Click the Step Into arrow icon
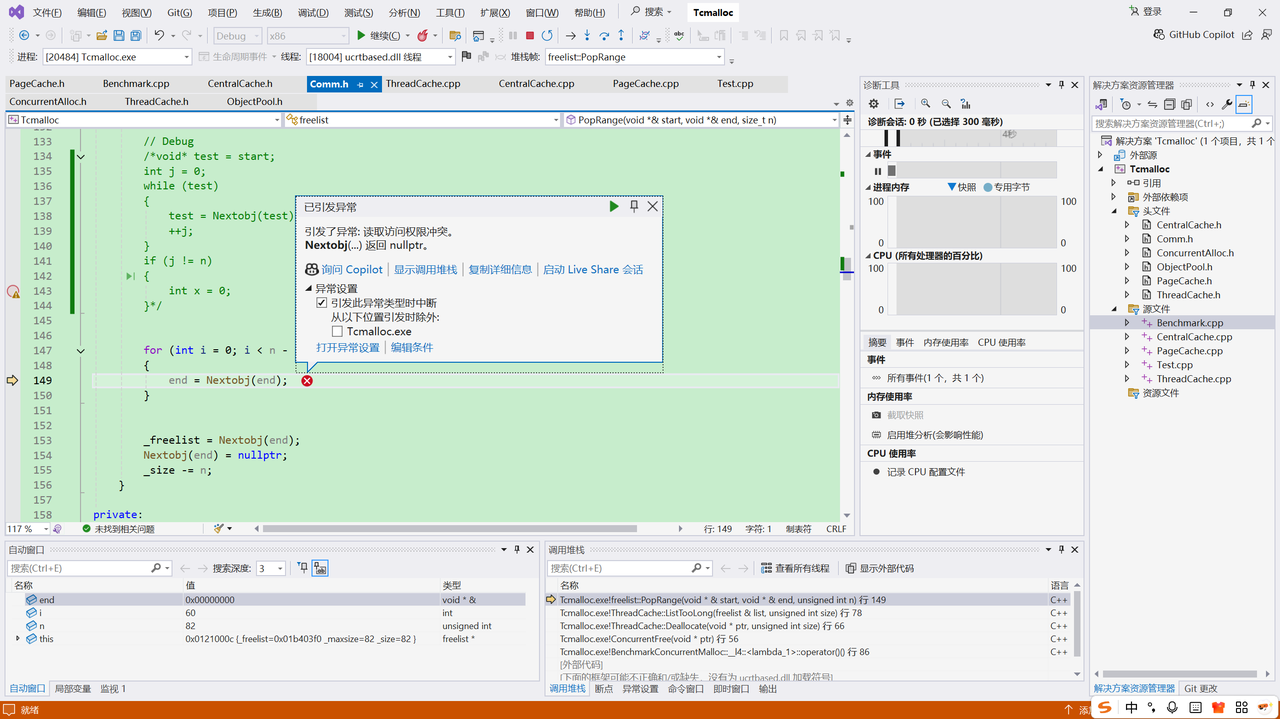The image size is (1280, 719). pos(588,36)
